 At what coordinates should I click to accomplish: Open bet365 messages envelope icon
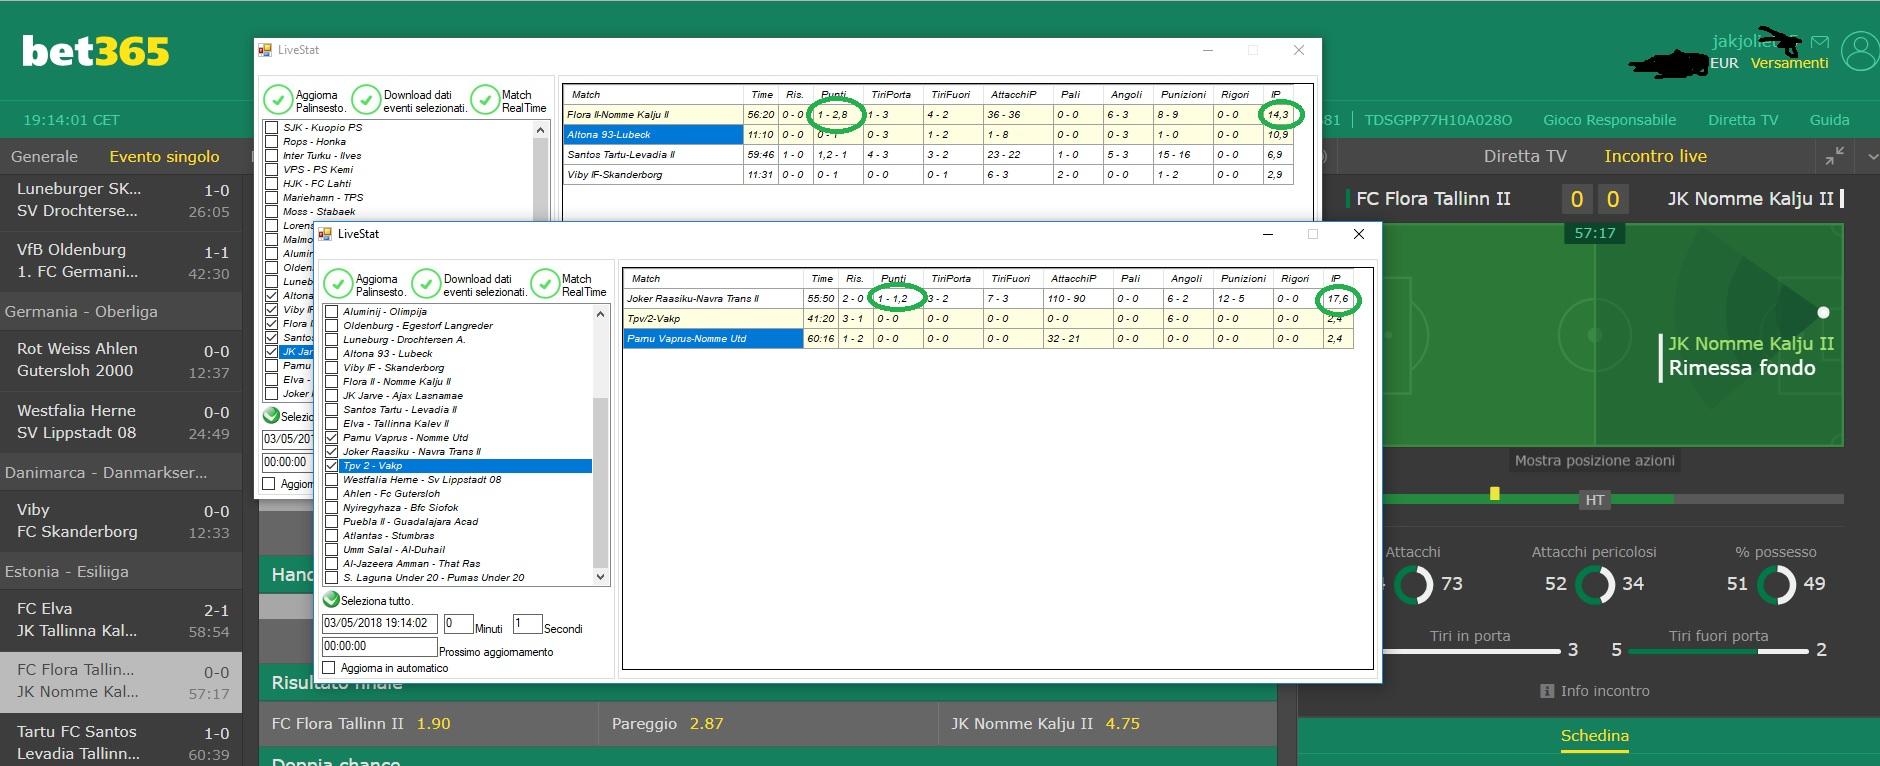point(1820,42)
